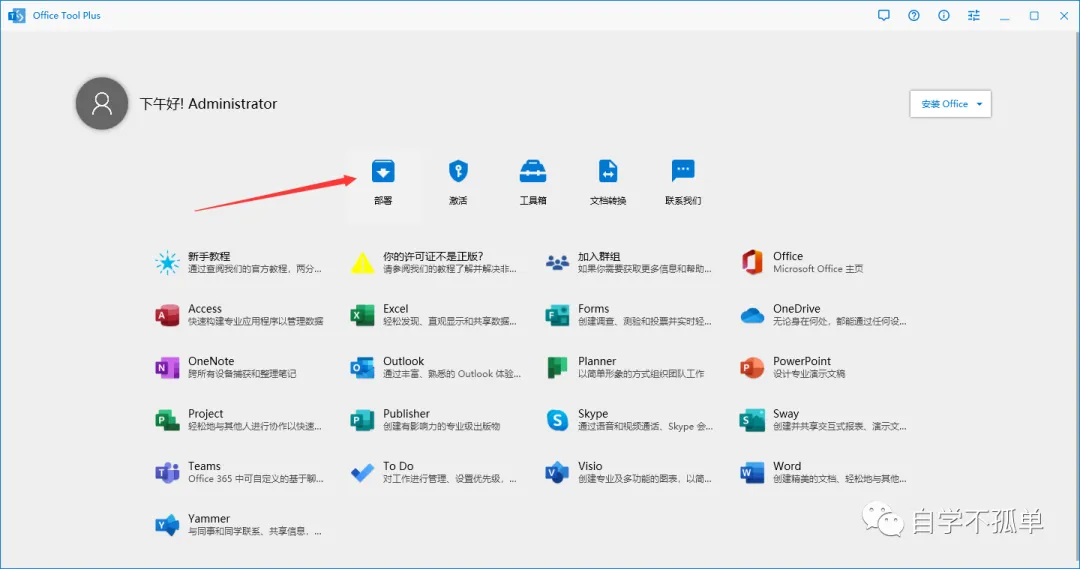Image resolution: width=1080 pixels, height=569 pixels.
Task: Expand the 安装 Office dropdown arrow
Action: coord(979,104)
